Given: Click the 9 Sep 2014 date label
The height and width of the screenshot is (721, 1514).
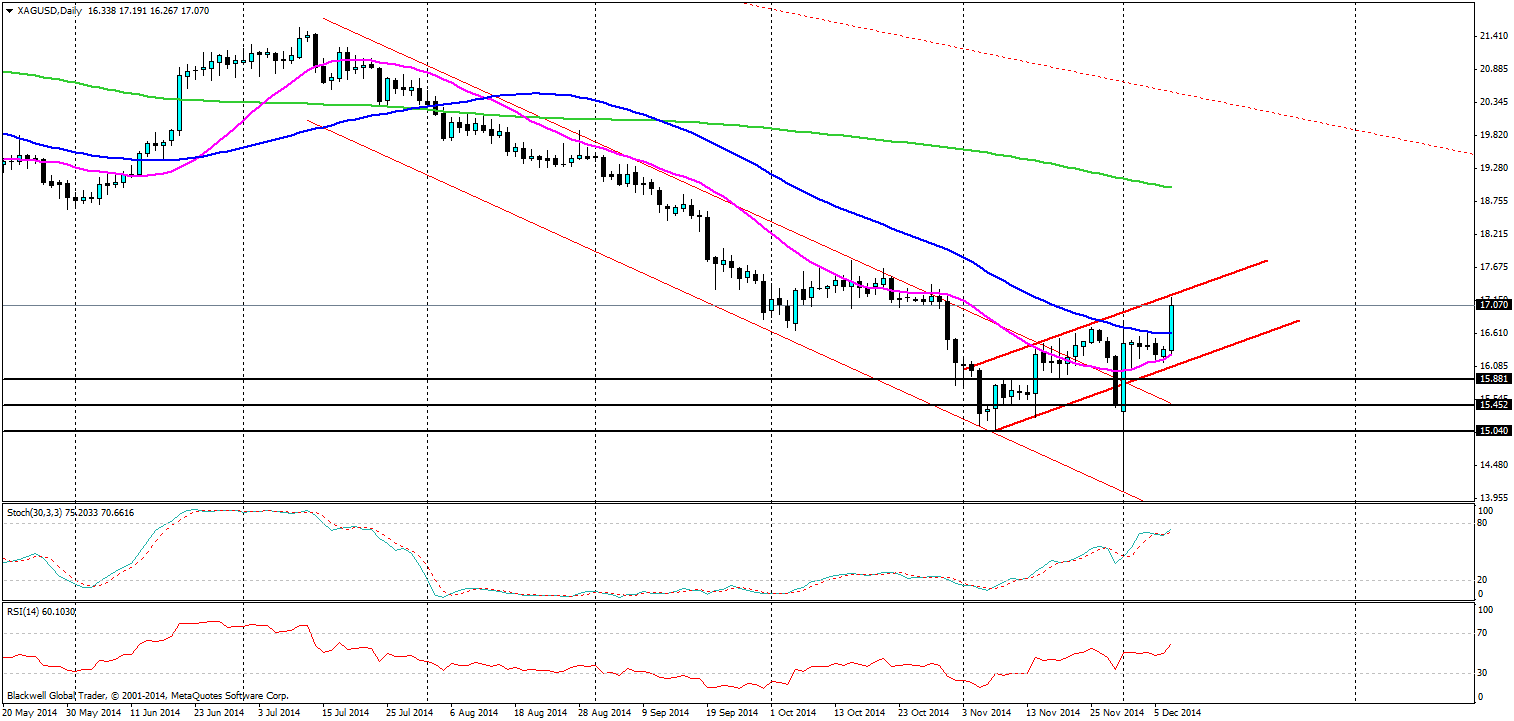Looking at the screenshot, I should [x=666, y=713].
